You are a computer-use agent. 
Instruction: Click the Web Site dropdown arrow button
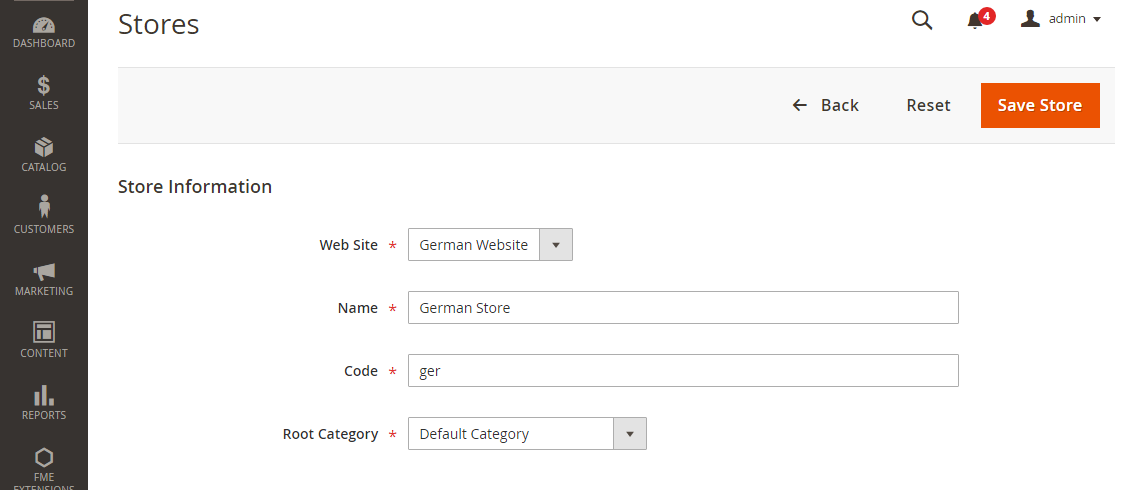click(556, 245)
